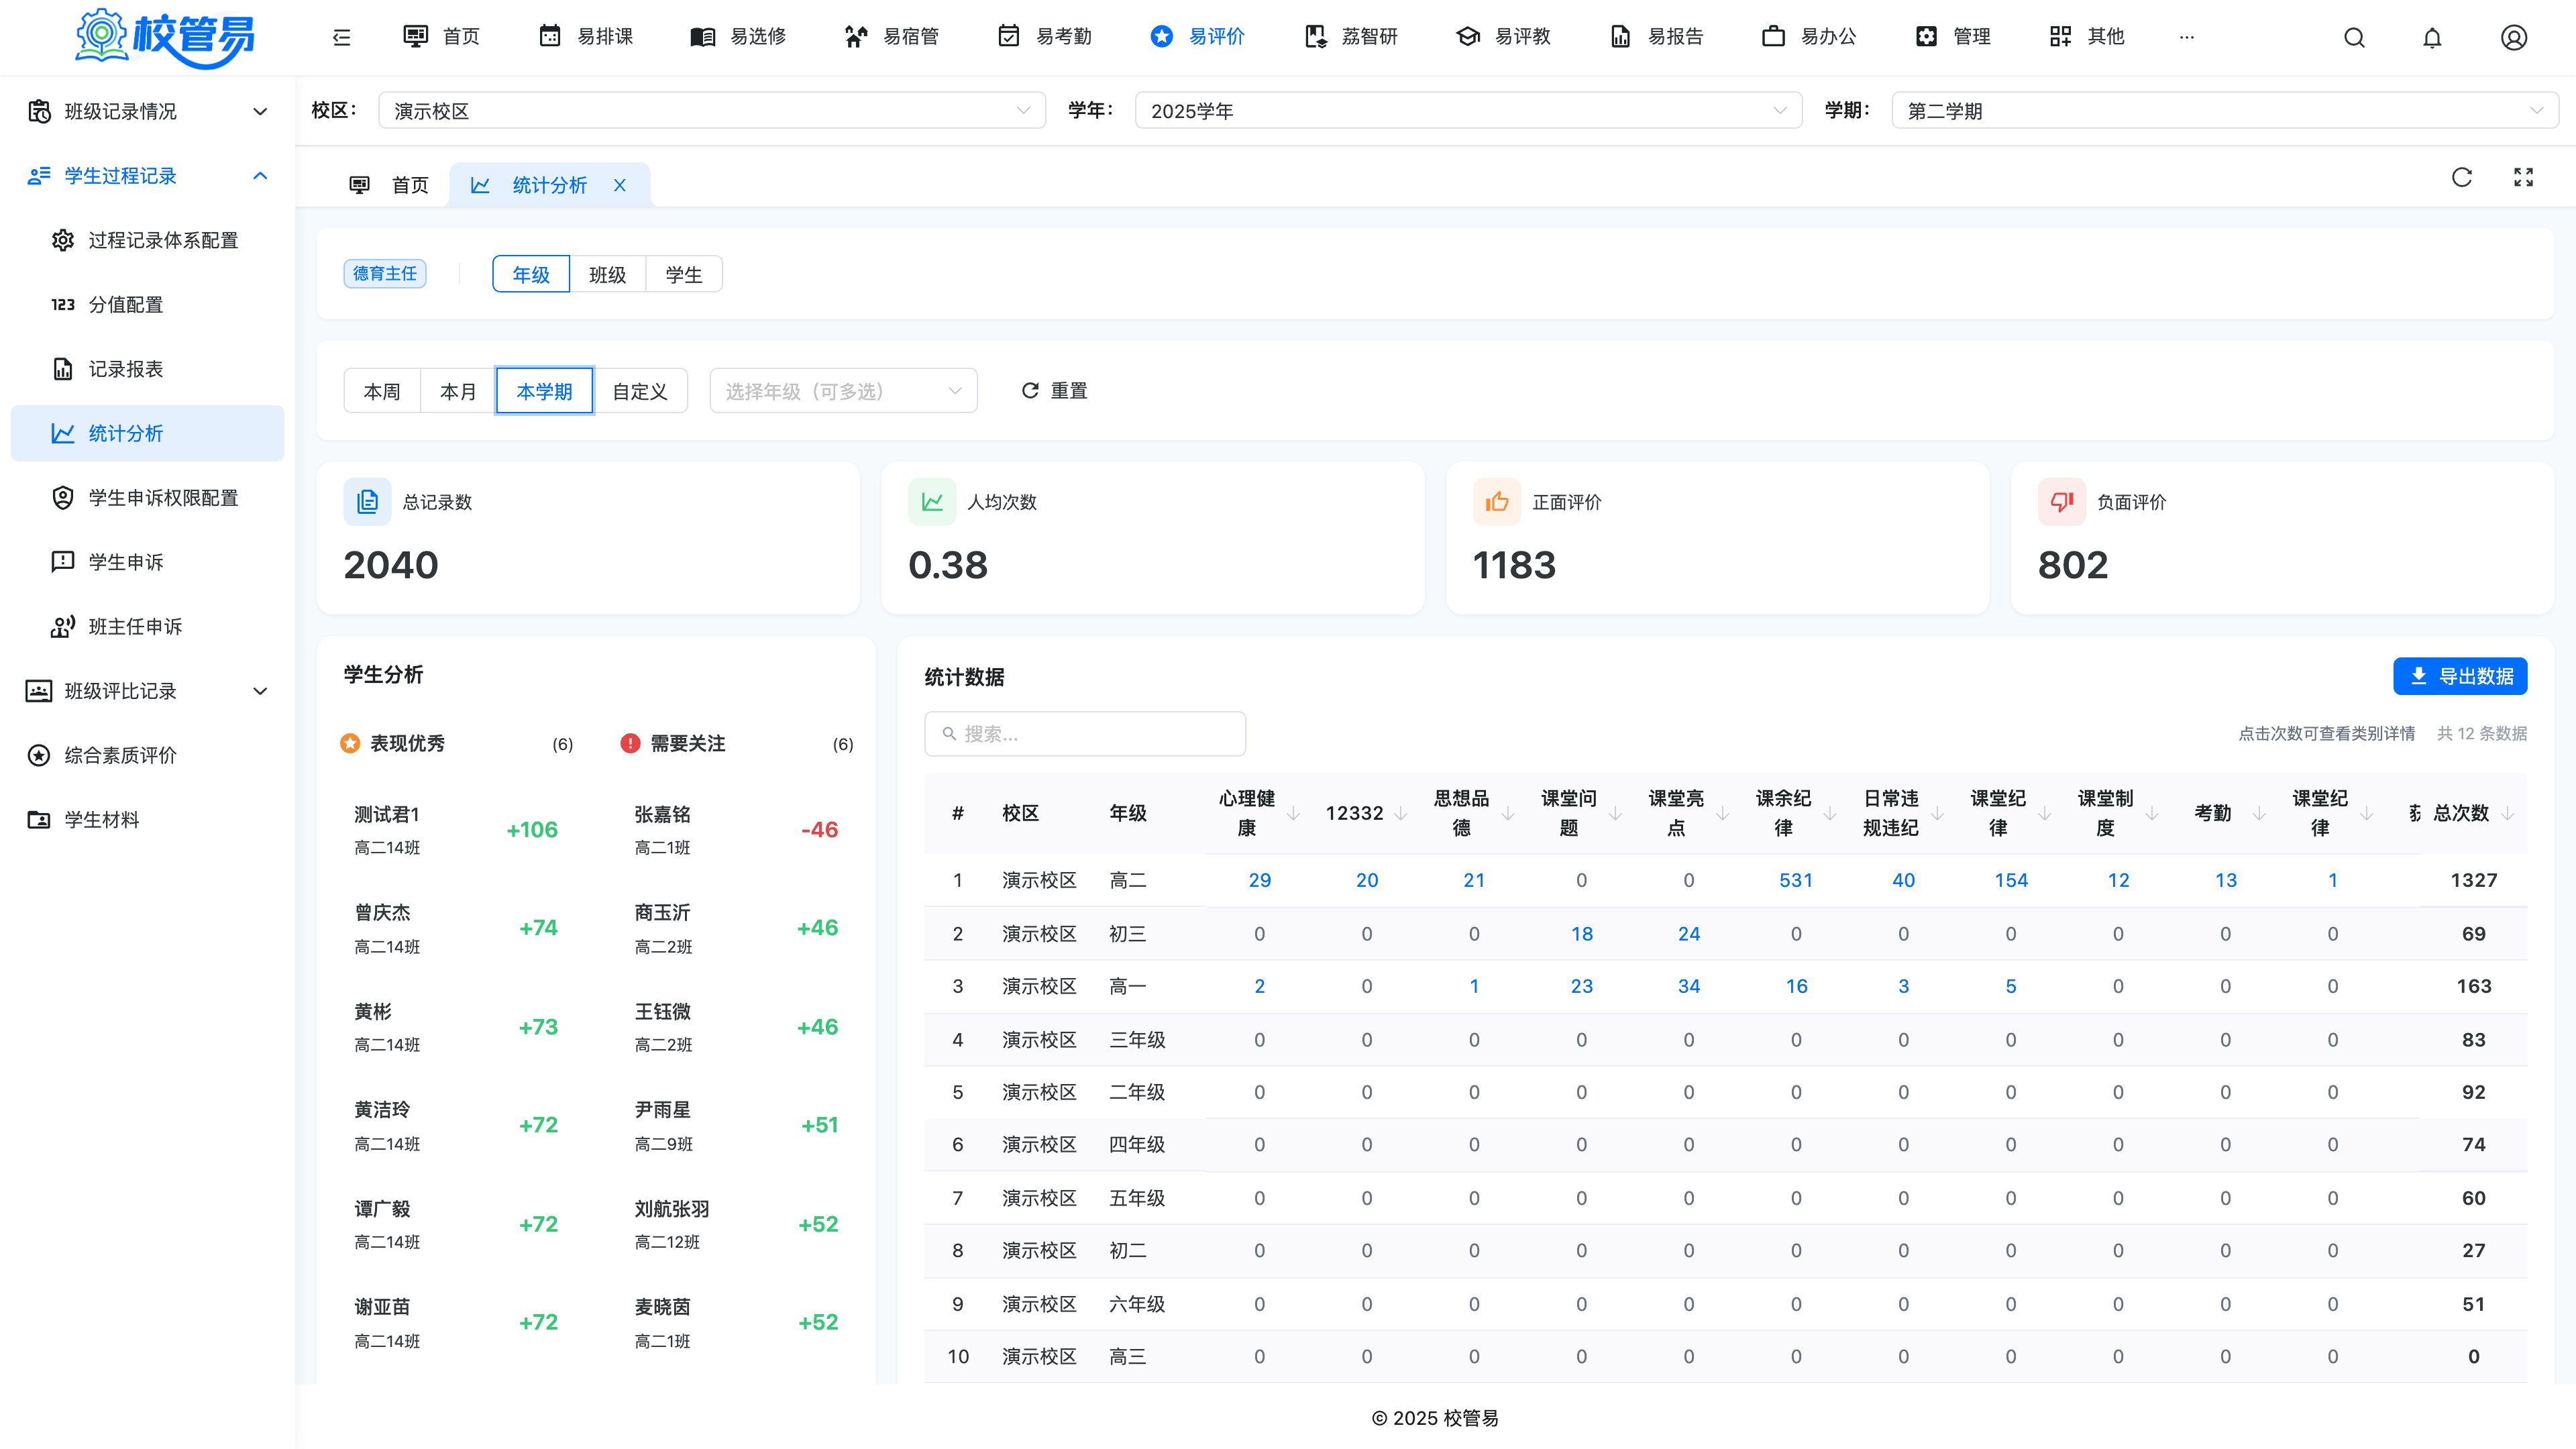Open the 校区 dropdown
The width and height of the screenshot is (2576, 1449).
pyautogui.click(x=712, y=110)
